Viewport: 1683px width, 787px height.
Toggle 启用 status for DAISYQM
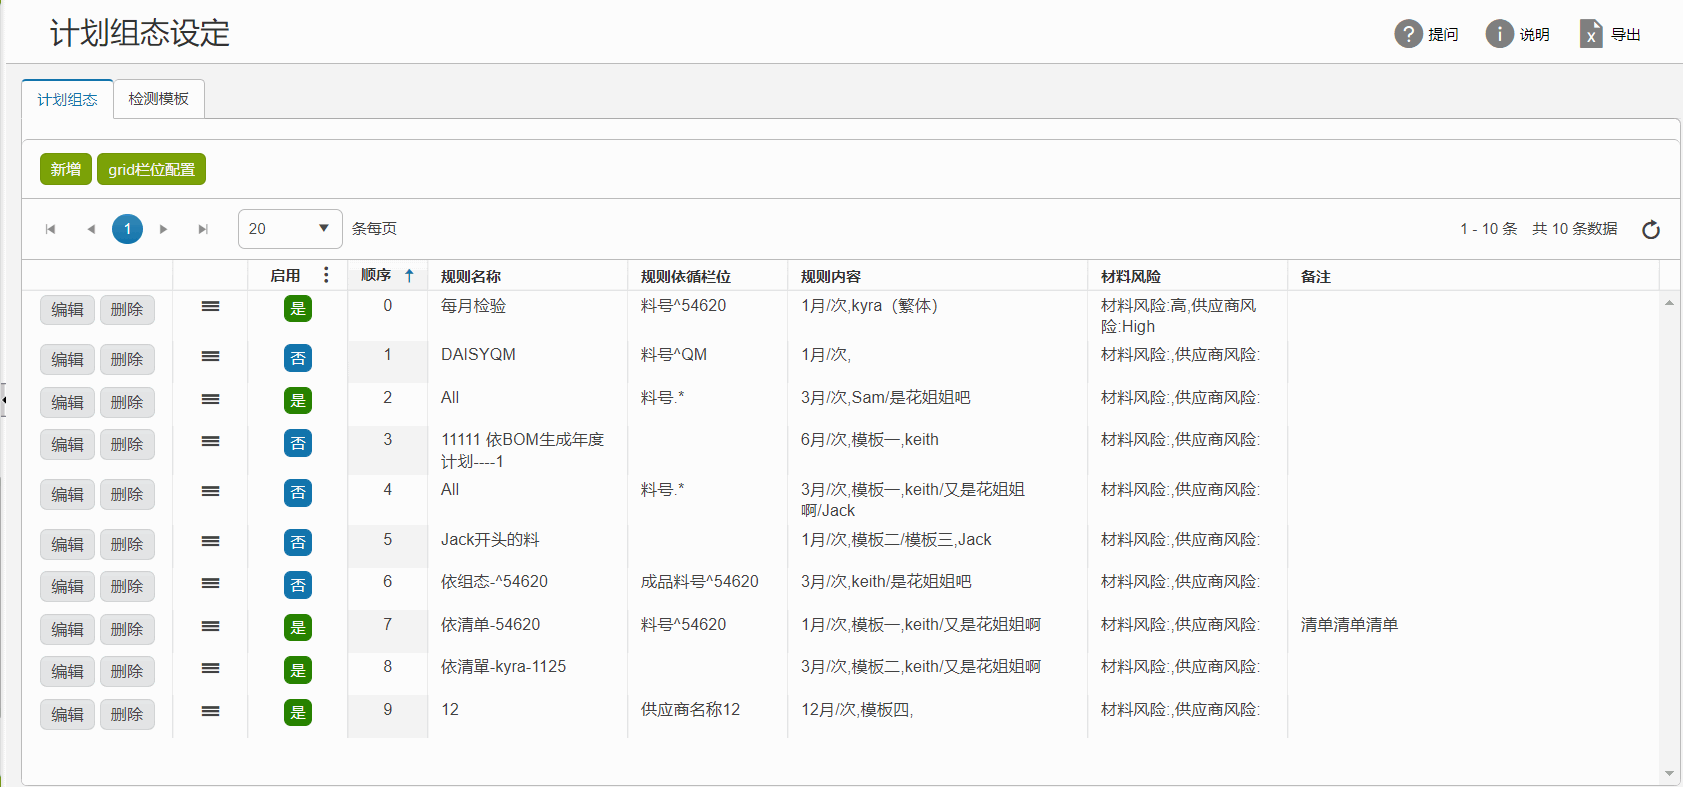(298, 358)
